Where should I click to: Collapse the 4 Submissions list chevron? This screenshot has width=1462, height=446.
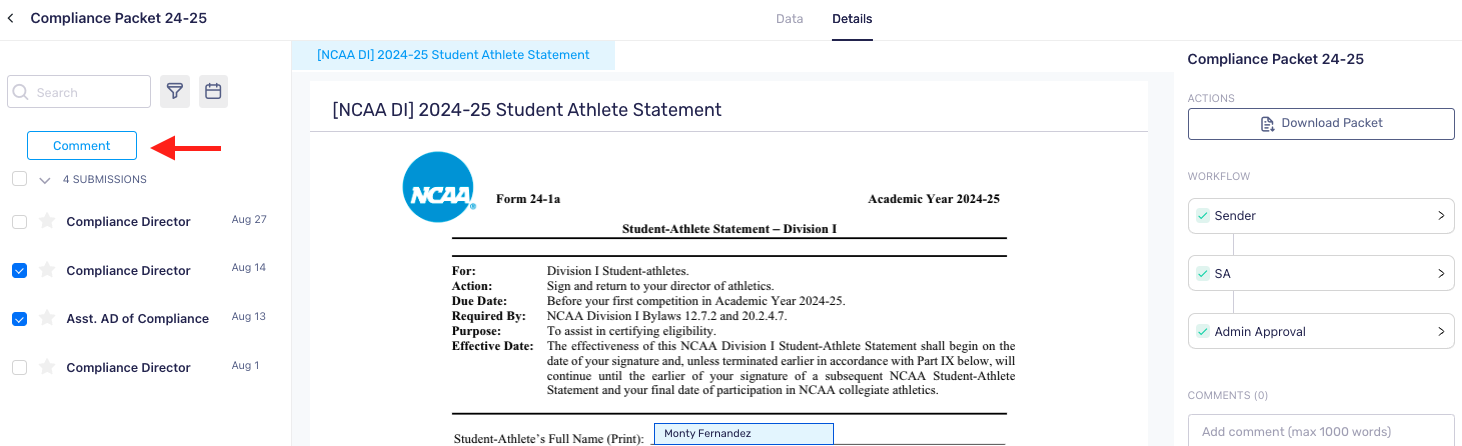coord(44,180)
